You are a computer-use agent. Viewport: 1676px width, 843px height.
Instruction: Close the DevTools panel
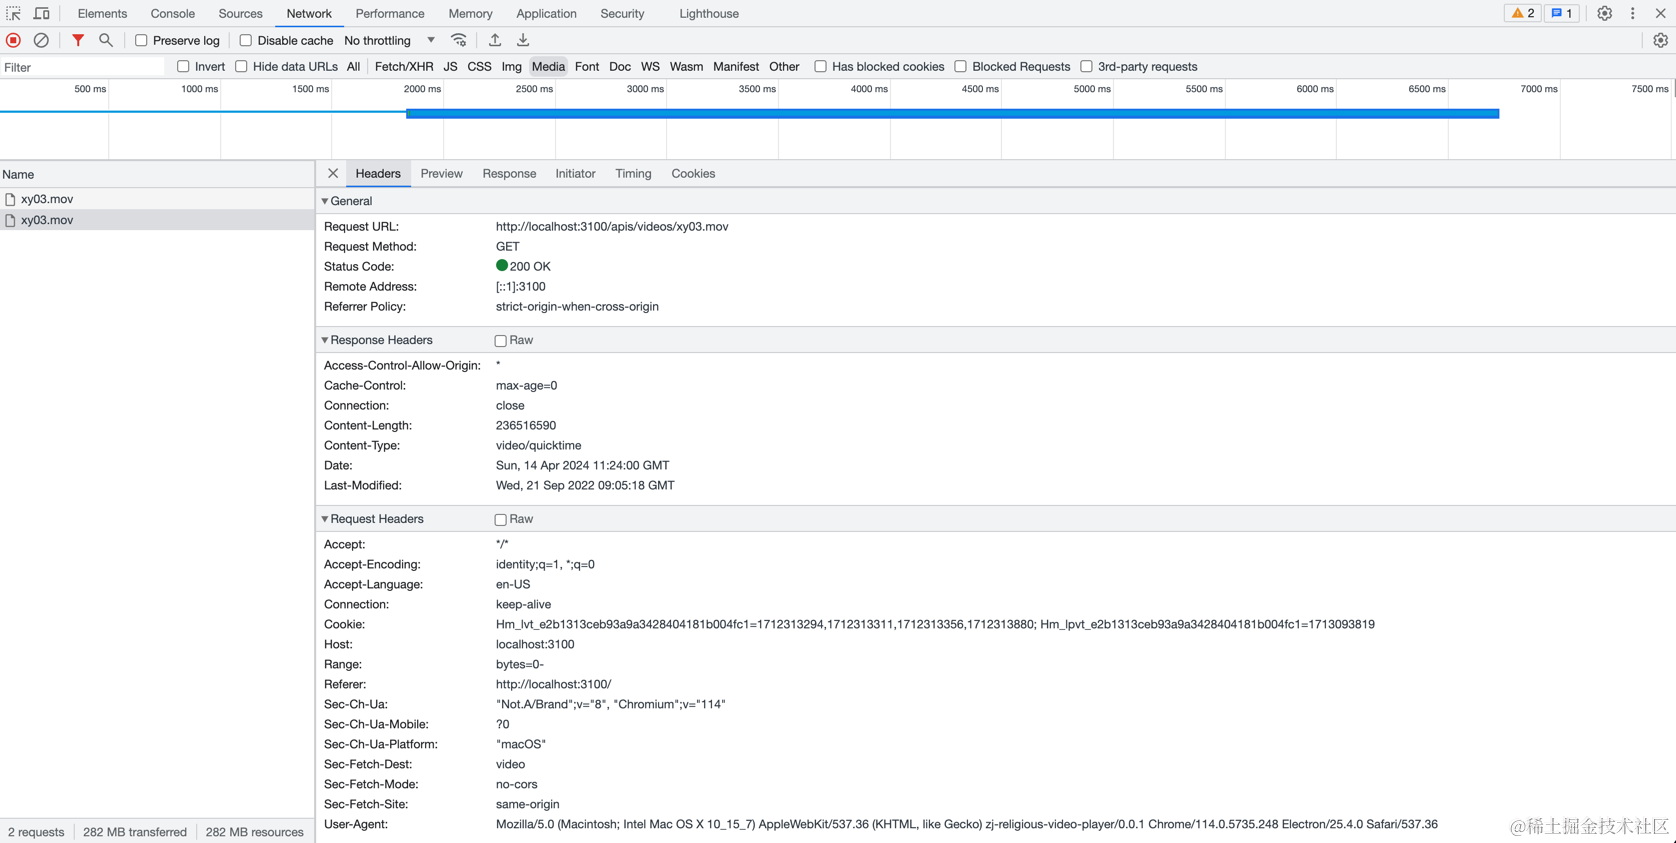[1661, 13]
